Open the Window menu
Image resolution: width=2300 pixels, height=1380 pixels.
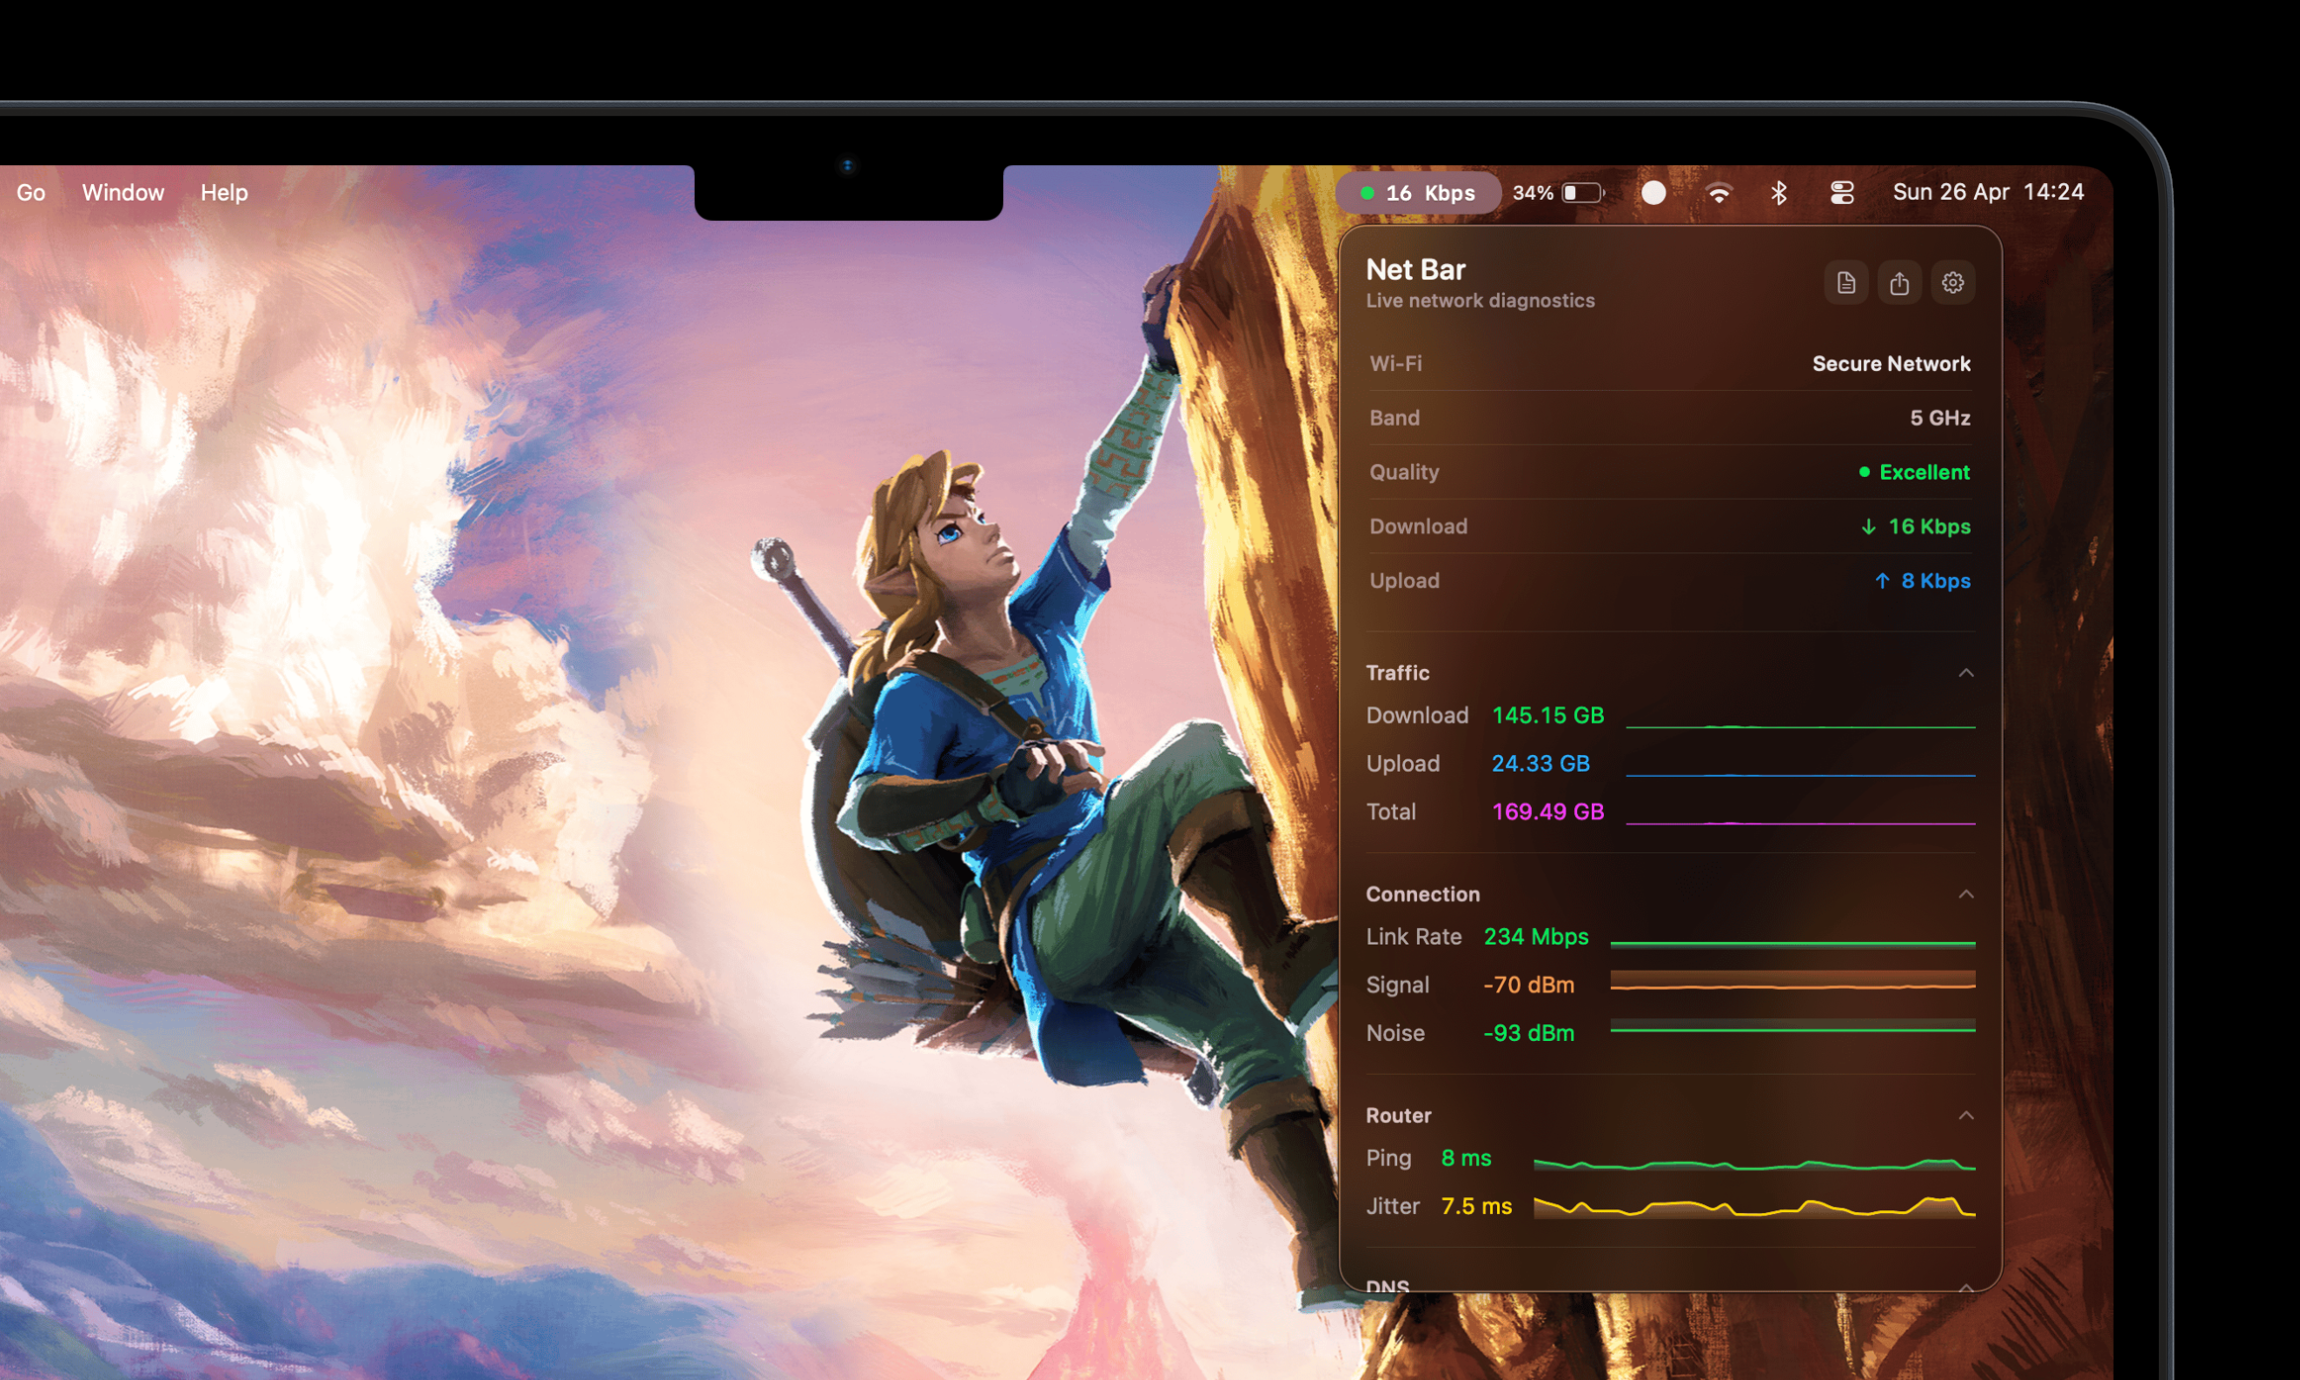[x=122, y=192]
